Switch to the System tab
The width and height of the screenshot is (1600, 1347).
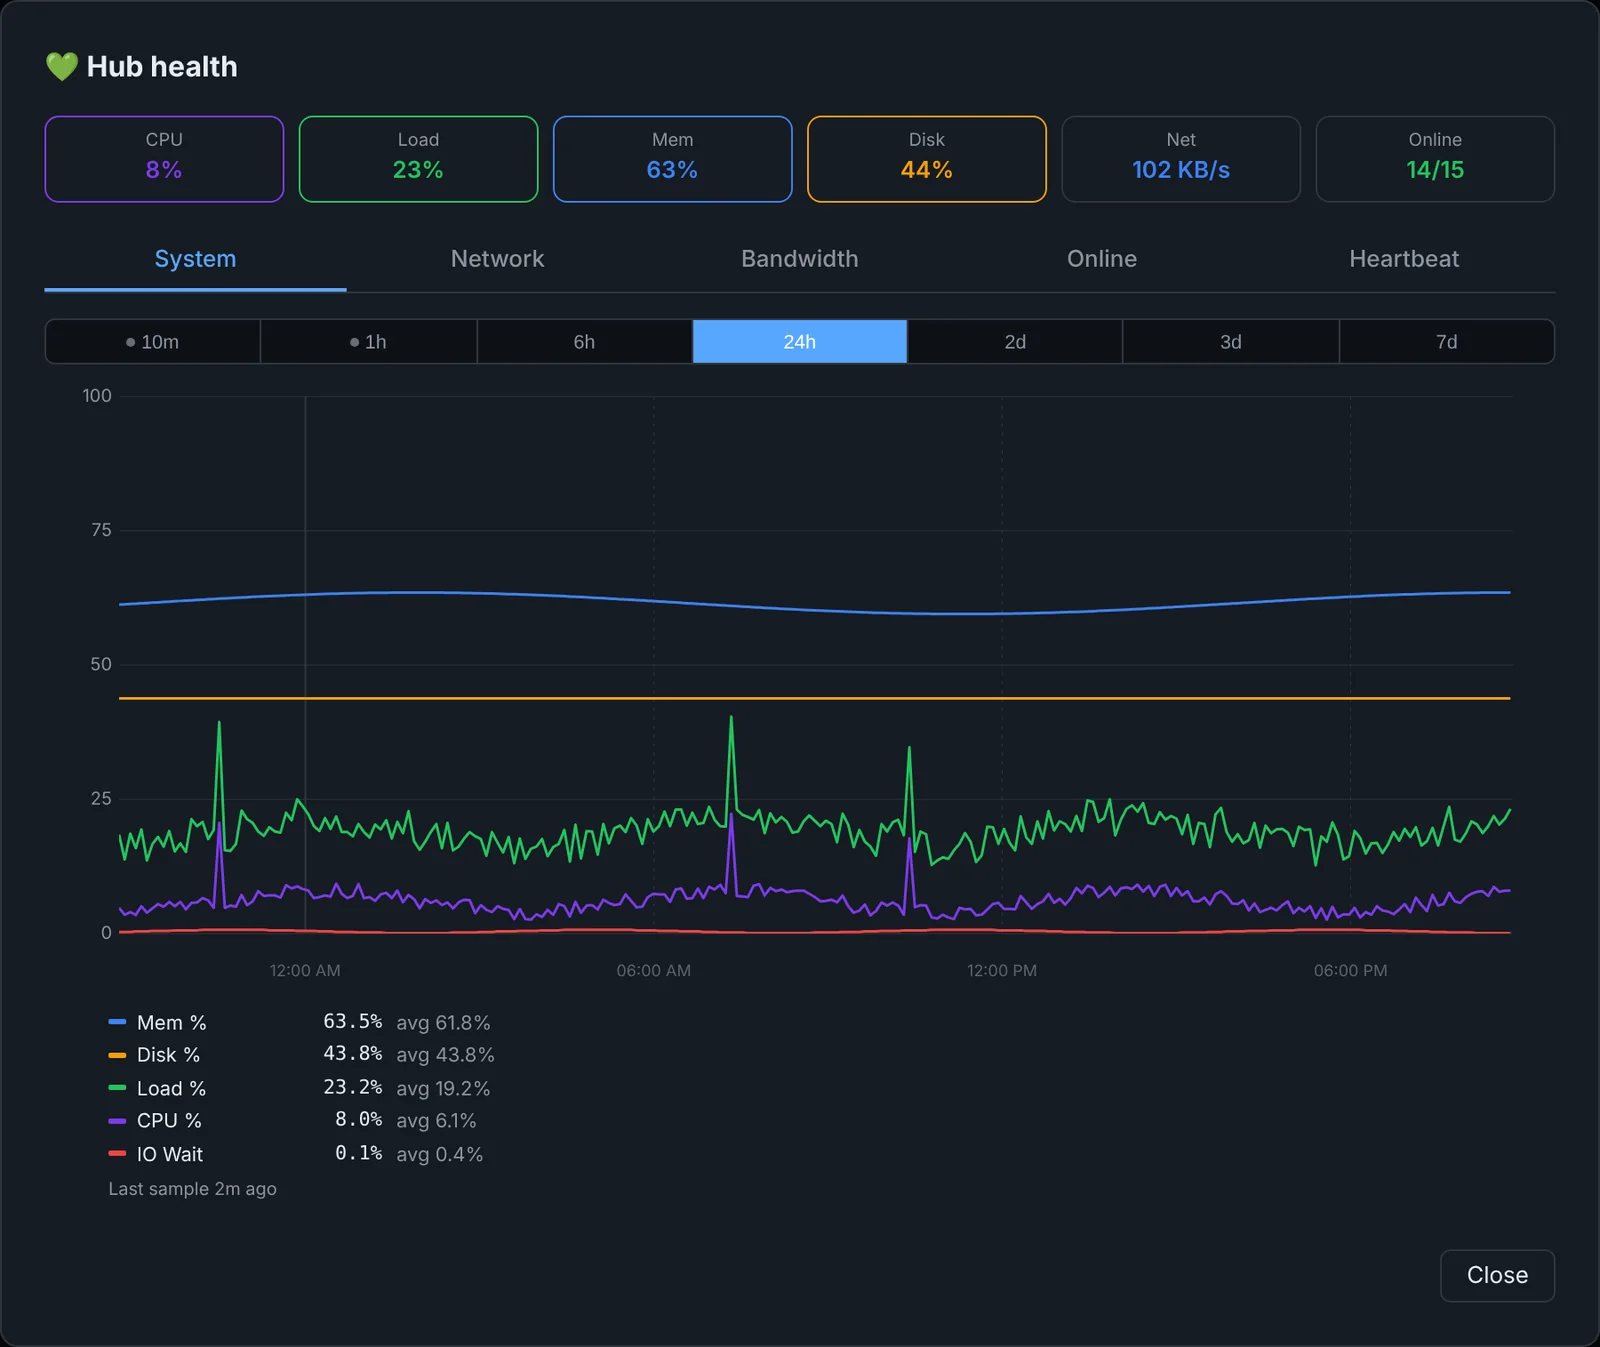(195, 259)
